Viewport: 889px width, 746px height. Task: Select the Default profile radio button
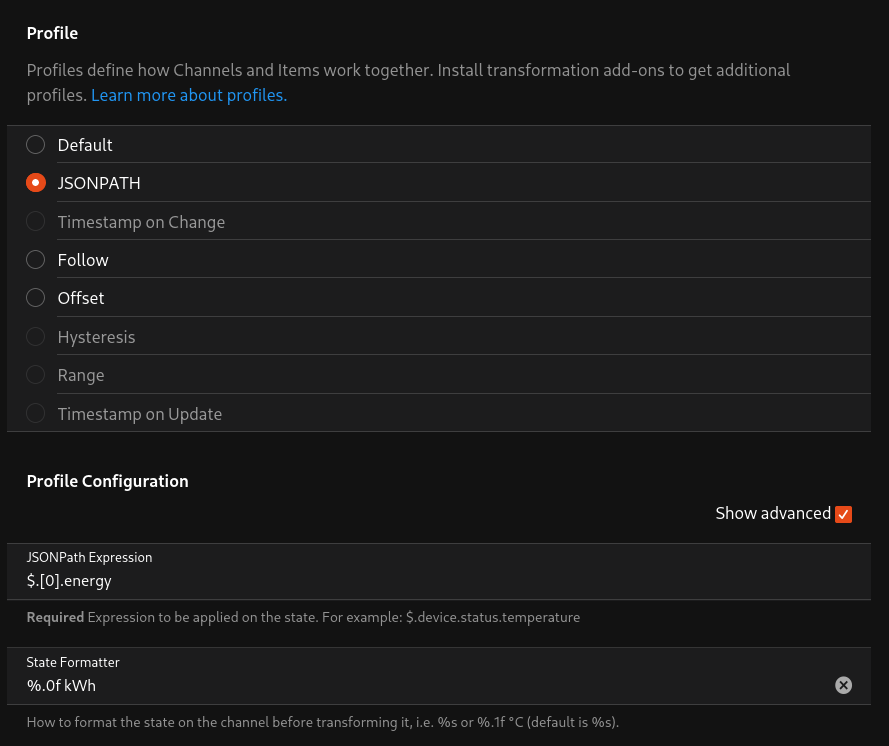click(x=35, y=145)
